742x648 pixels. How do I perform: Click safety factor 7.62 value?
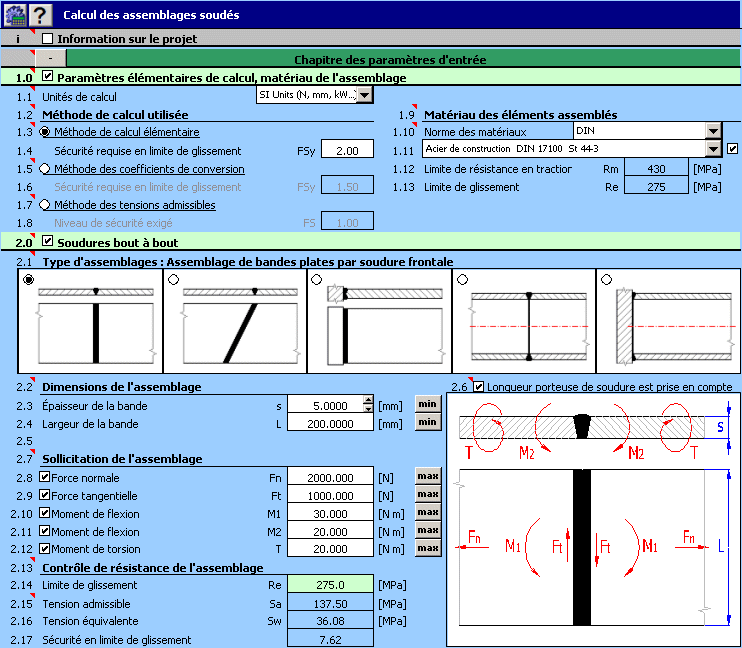coord(330,639)
